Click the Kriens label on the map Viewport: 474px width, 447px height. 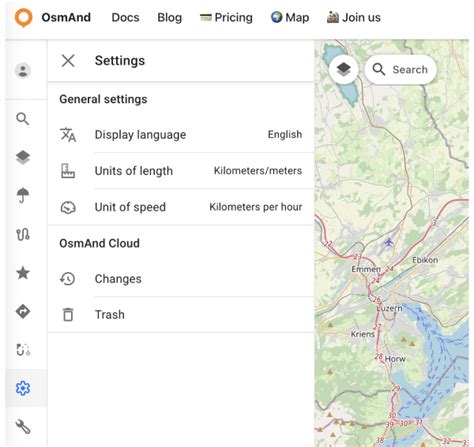363,334
